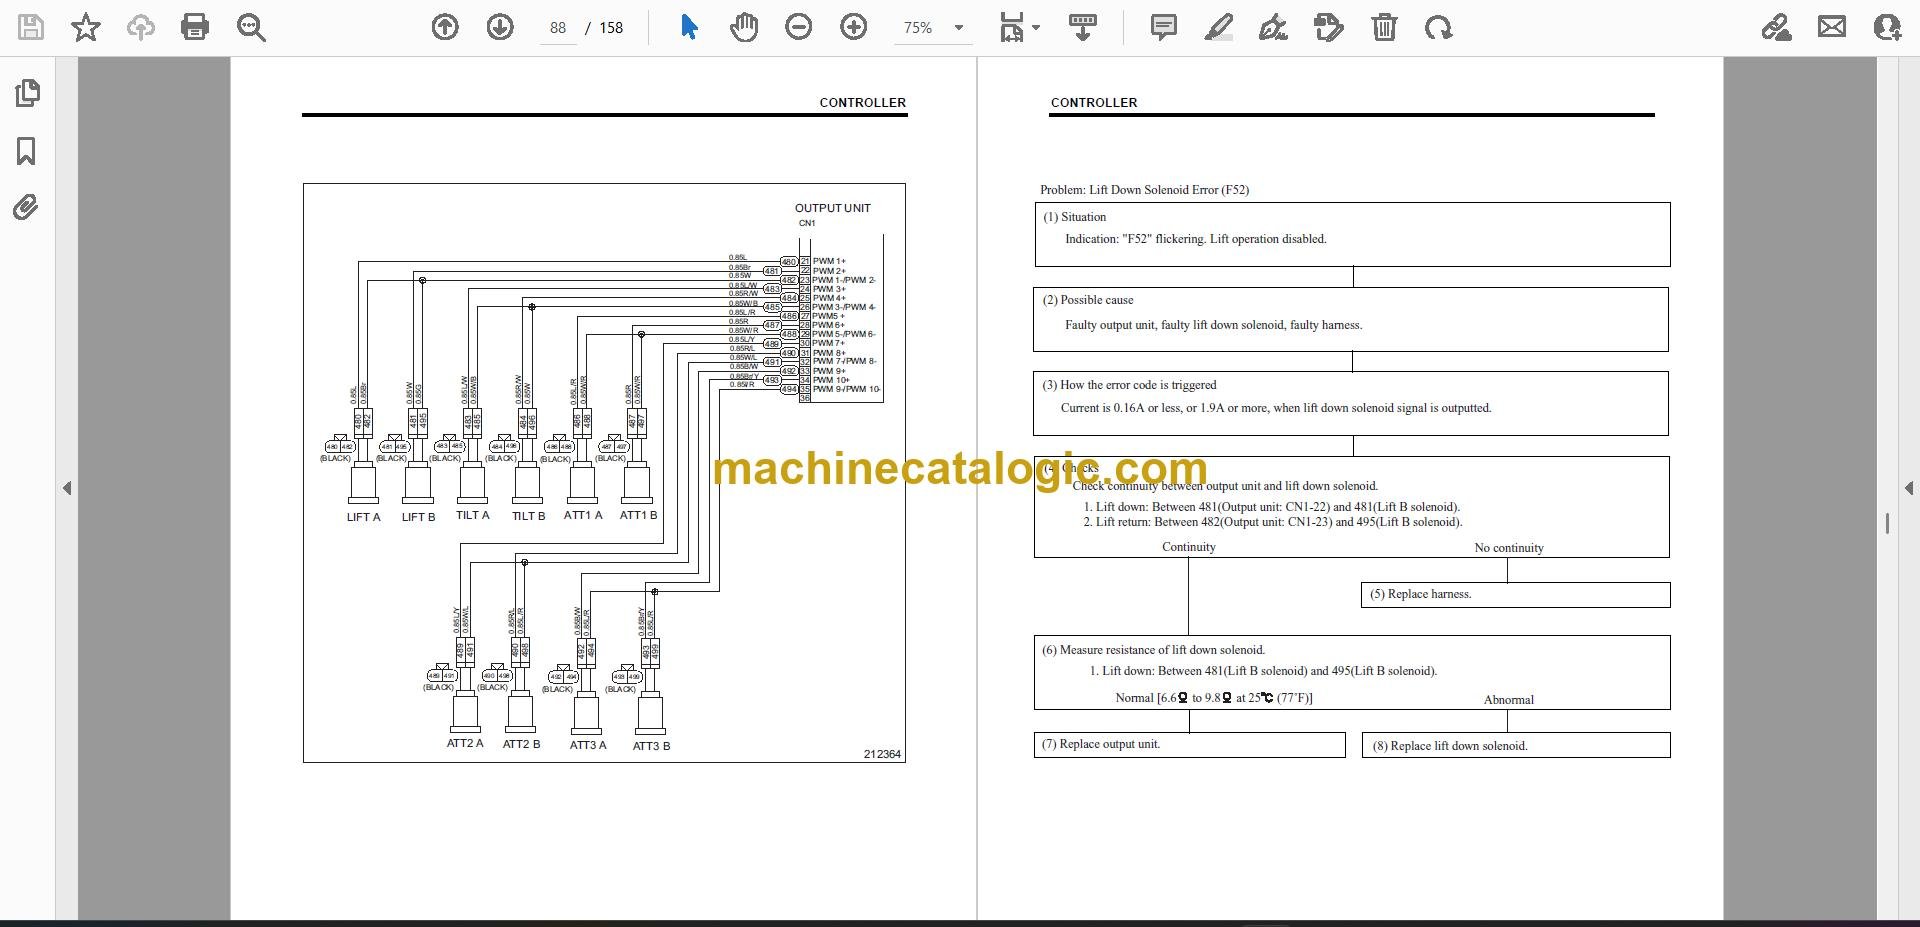This screenshot has width=1920, height=927.
Task: Go to previous page arrow
Action: click(x=445, y=27)
